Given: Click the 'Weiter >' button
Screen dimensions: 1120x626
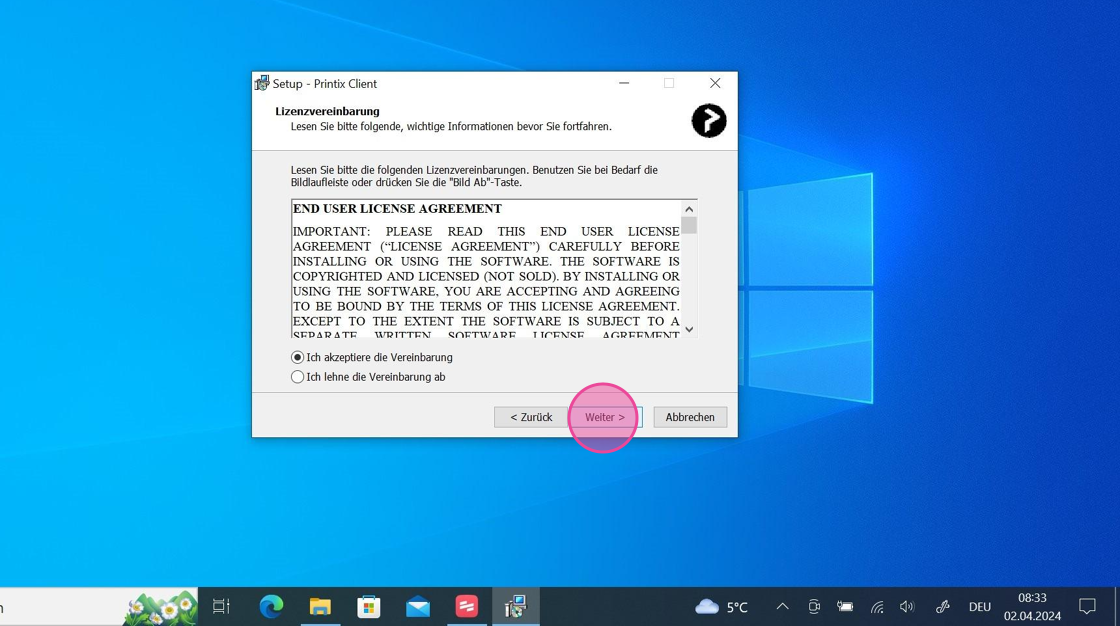Looking at the screenshot, I should 605,417.
